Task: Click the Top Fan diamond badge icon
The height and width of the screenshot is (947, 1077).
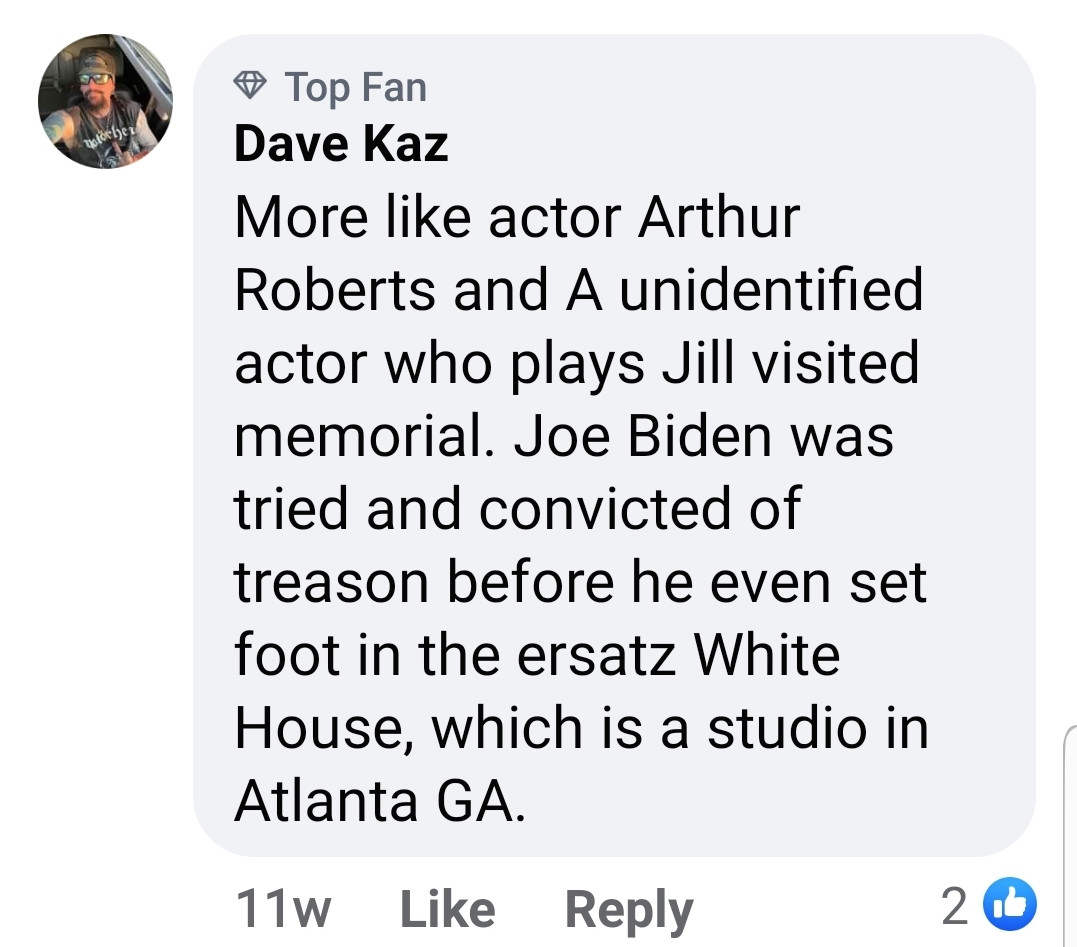Action: click(x=250, y=88)
